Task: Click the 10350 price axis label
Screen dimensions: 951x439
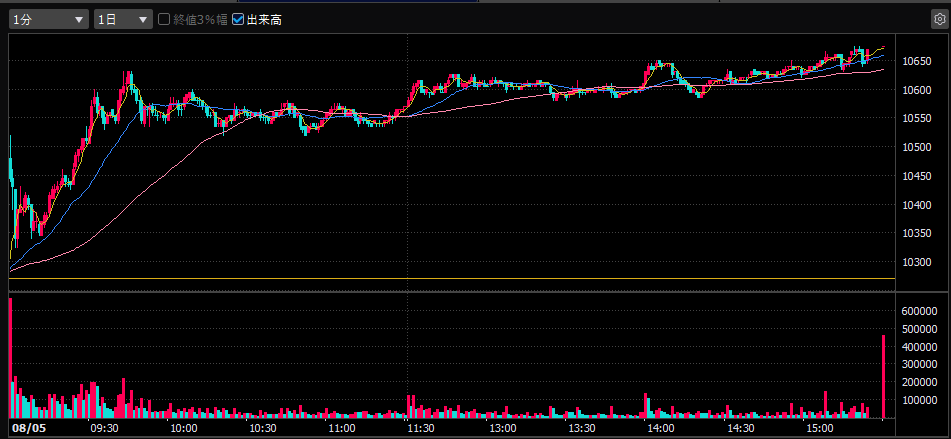Action: [916, 233]
